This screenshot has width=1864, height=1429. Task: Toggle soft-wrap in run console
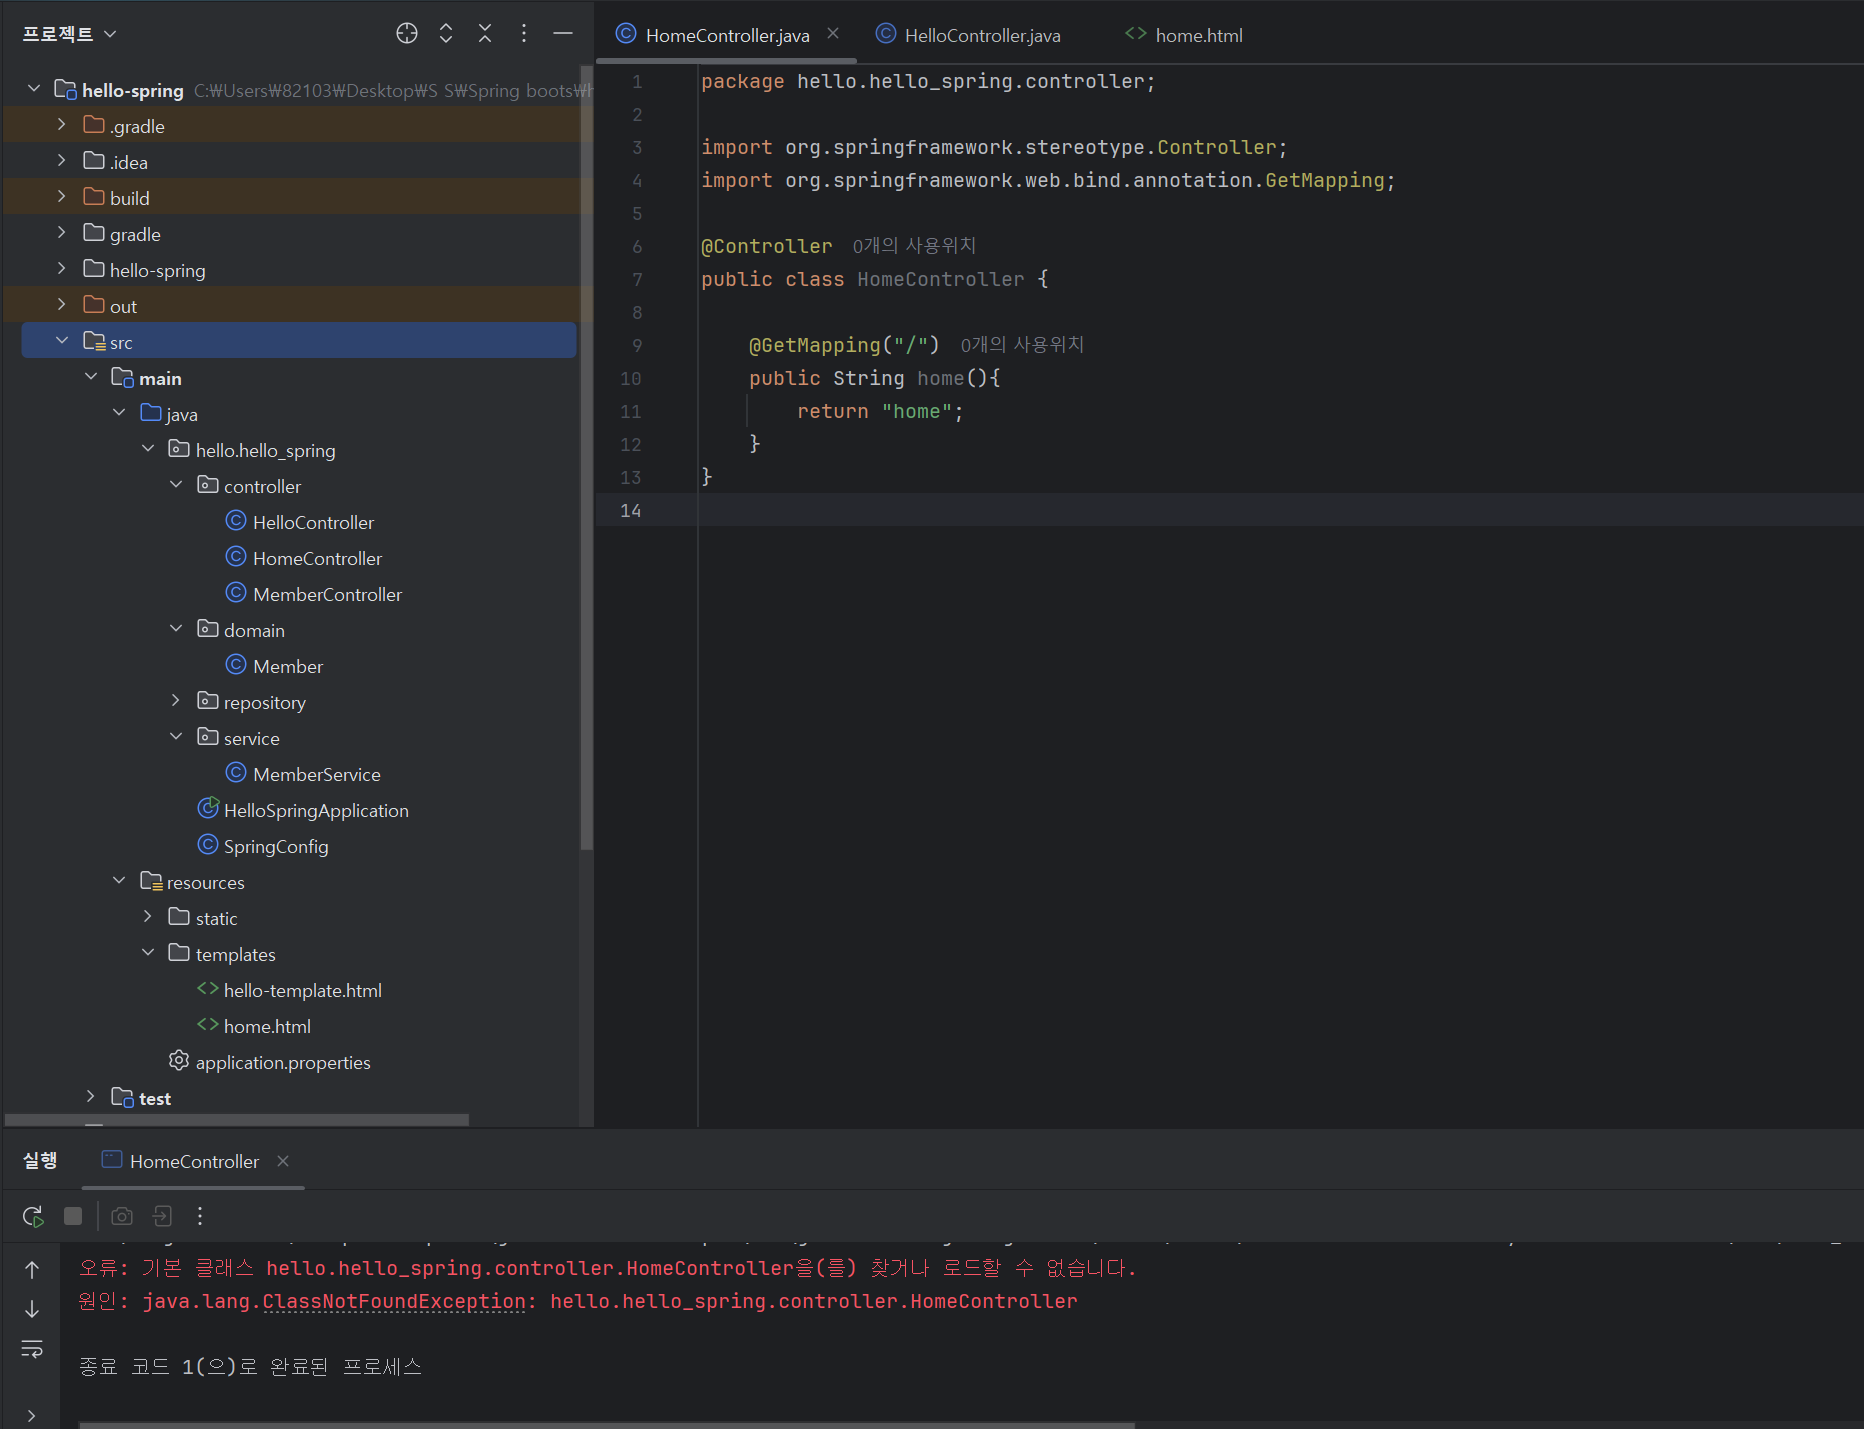click(x=32, y=1349)
